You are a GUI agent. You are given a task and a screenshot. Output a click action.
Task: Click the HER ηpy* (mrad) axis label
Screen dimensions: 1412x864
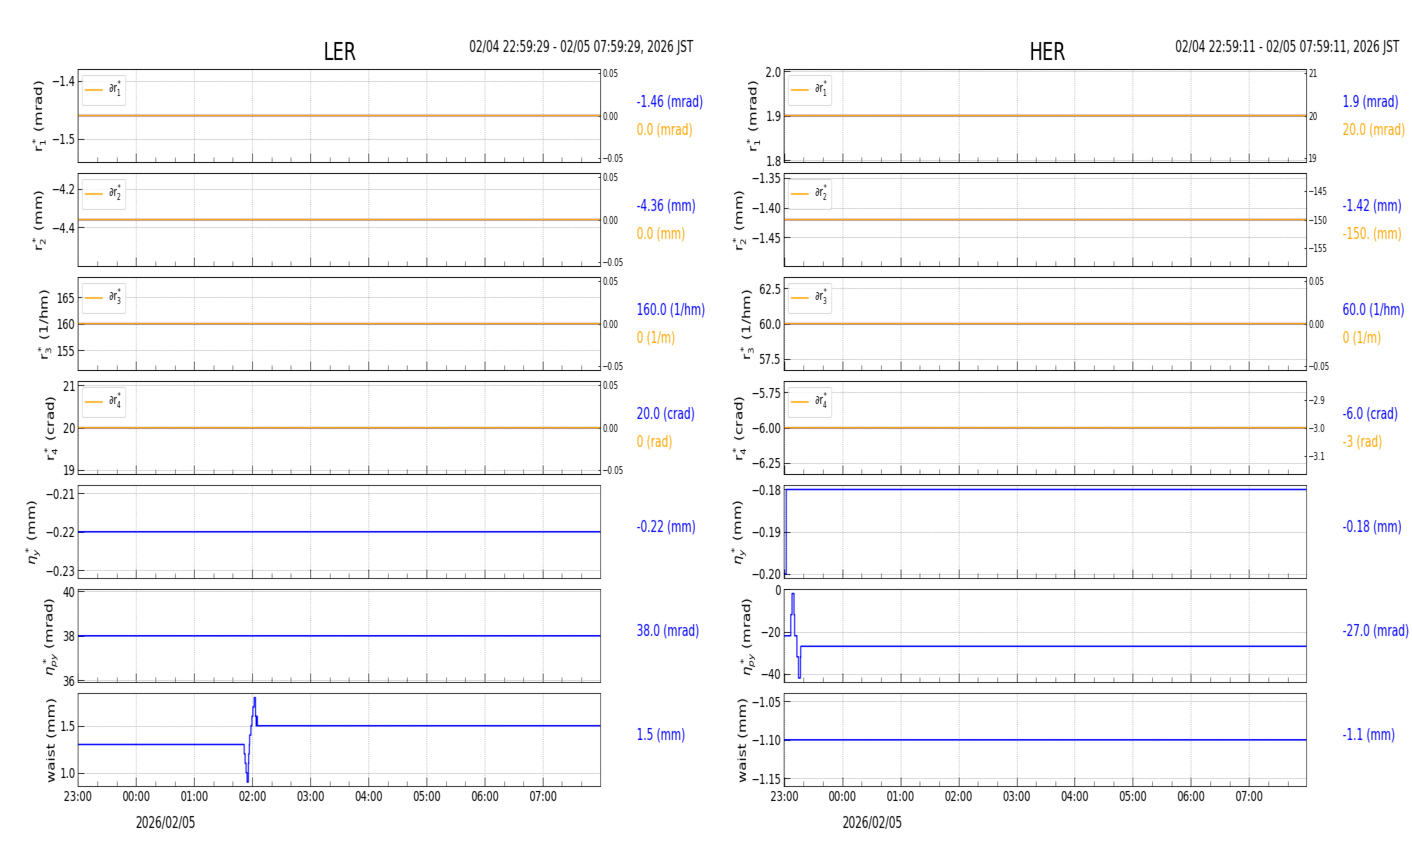click(x=748, y=636)
